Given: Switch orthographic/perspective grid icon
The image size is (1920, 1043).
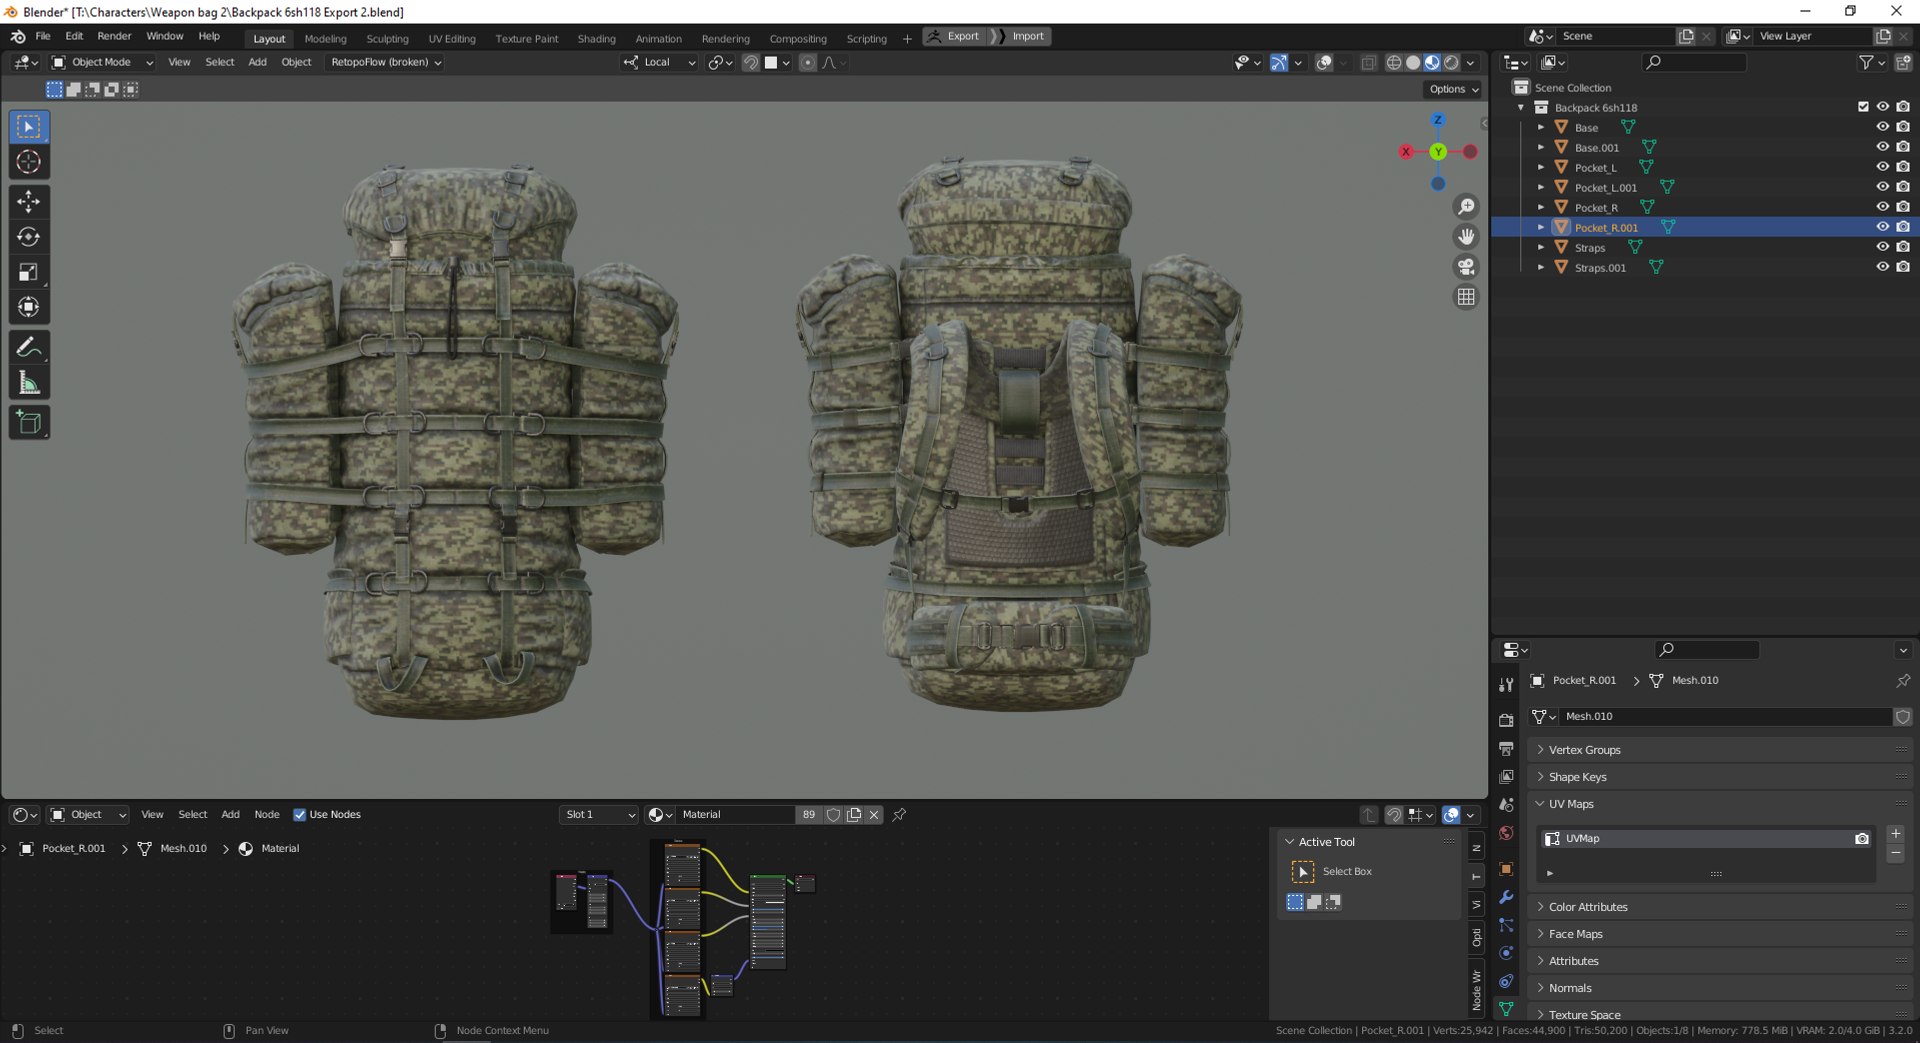Looking at the screenshot, I should point(1466,297).
